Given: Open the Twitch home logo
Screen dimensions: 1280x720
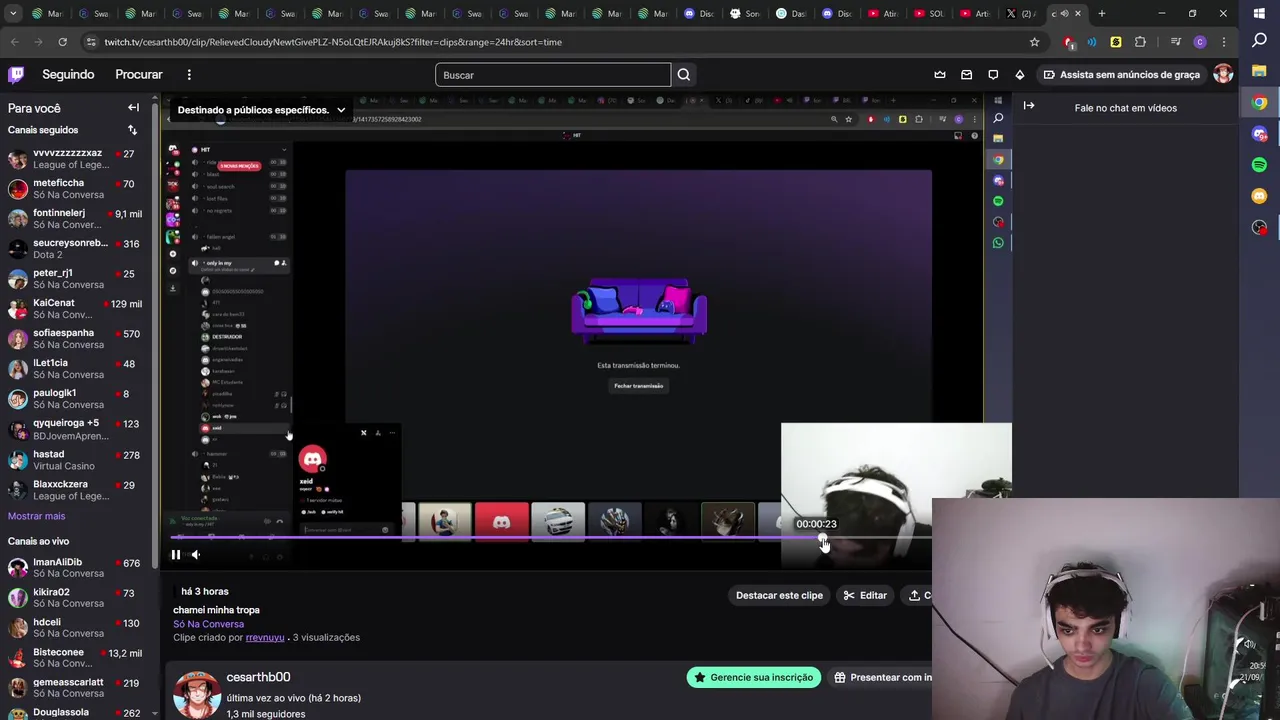Looking at the screenshot, I should pyautogui.click(x=16, y=75).
